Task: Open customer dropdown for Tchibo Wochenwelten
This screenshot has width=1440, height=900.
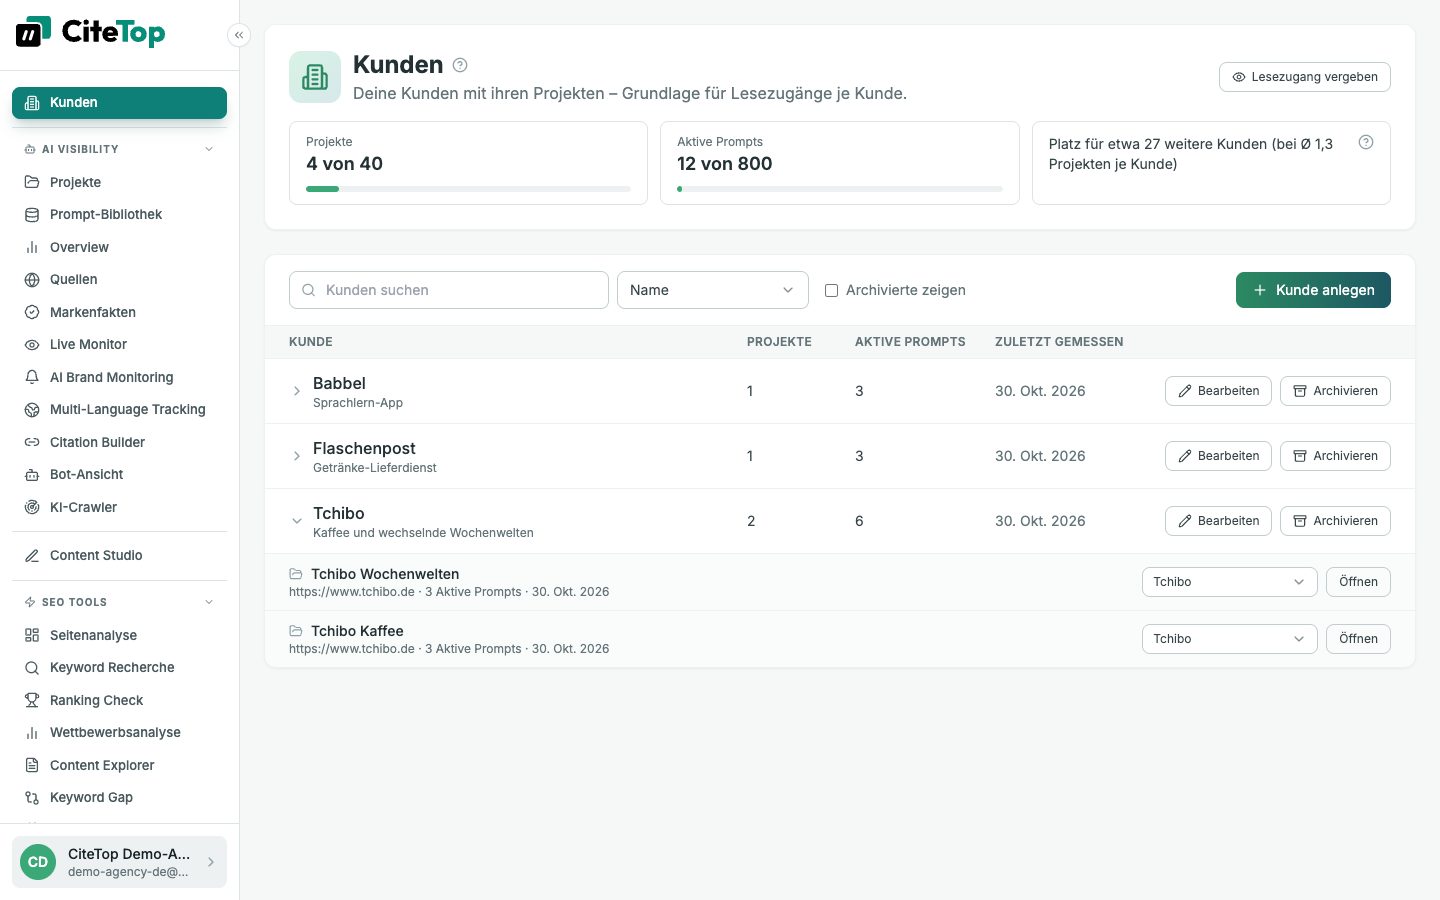Action: point(1229,582)
